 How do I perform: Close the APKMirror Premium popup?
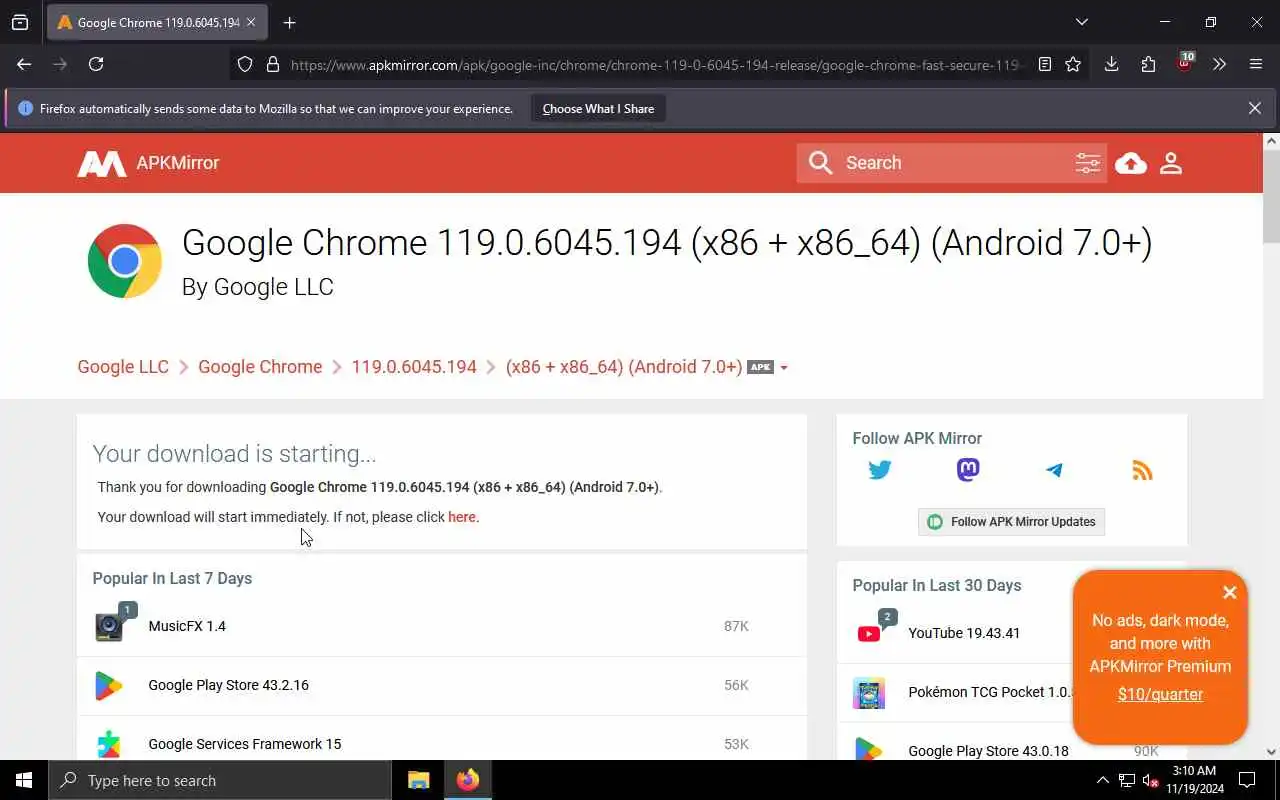(x=1229, y=592)
